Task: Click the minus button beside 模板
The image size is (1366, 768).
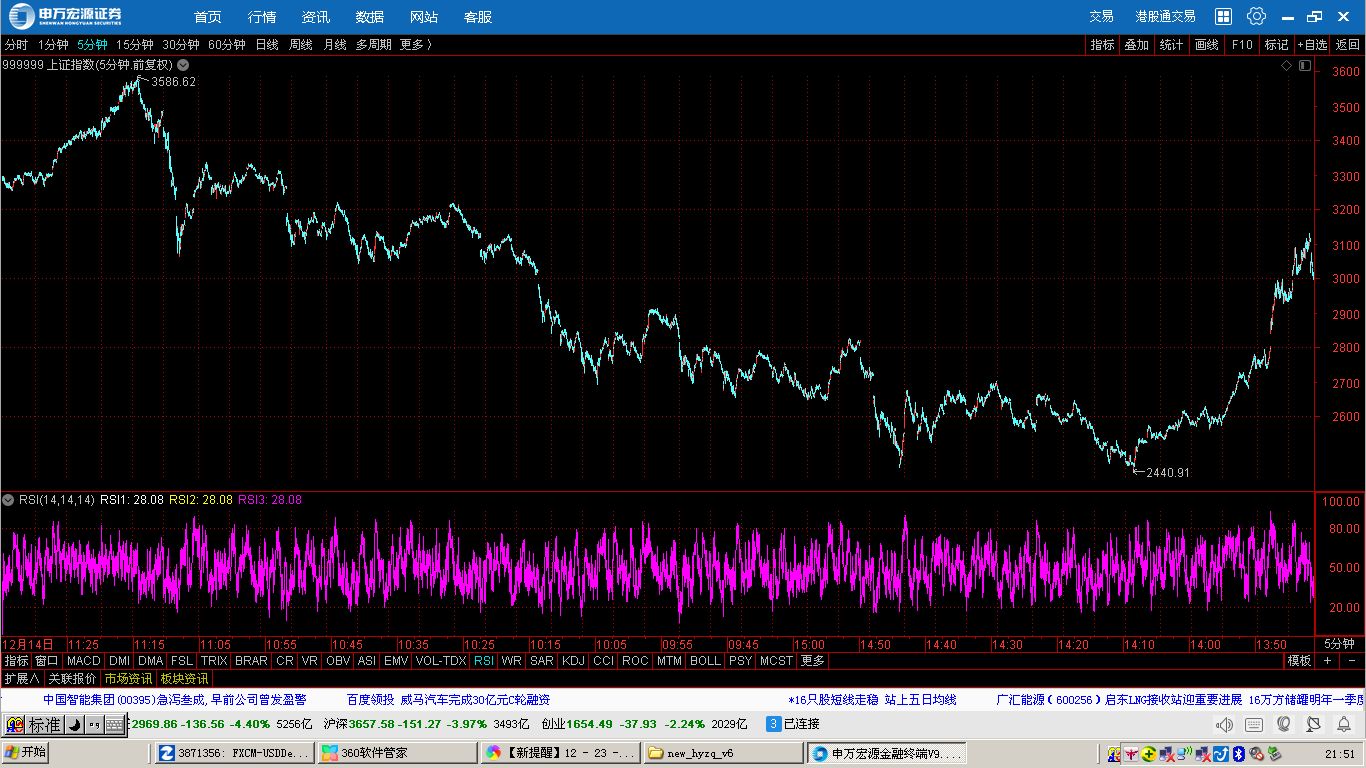Action: point(1351,660)
